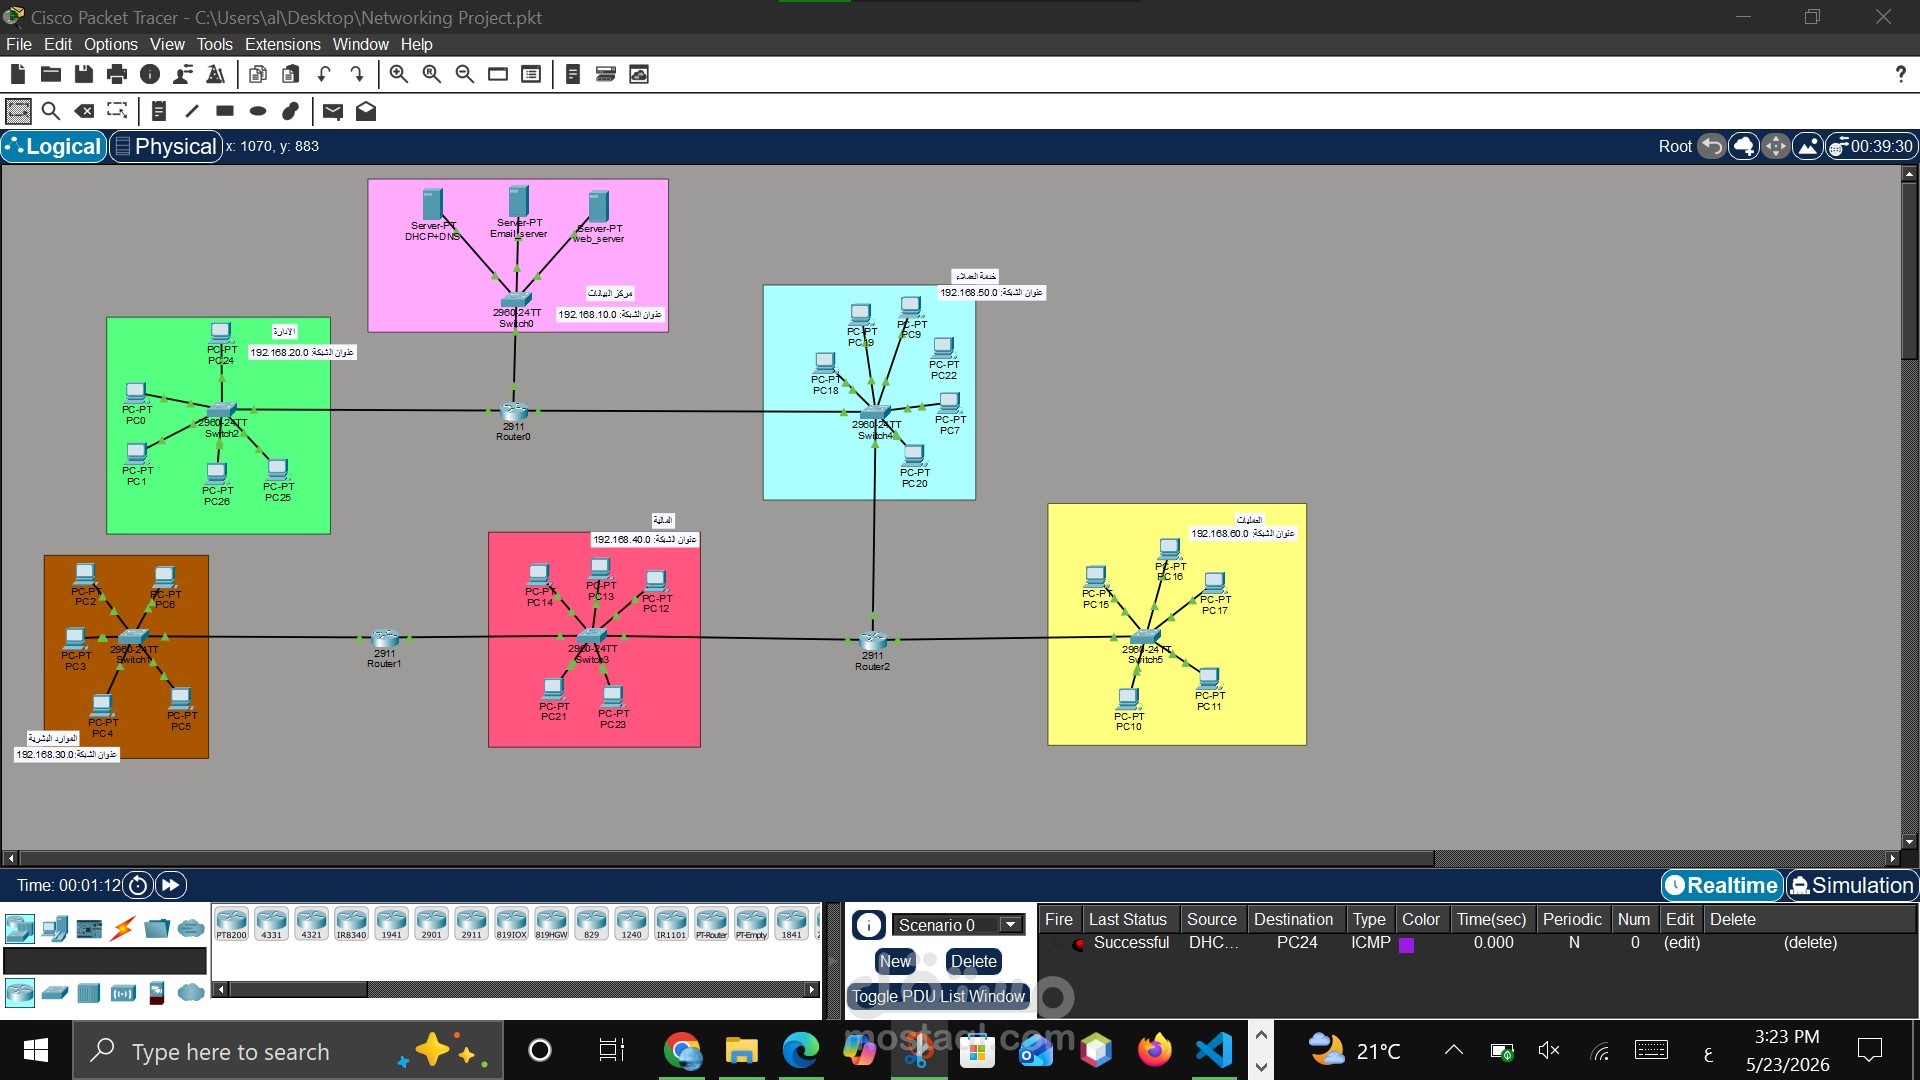Switch to the Physical workspace view
This screenshot has height=1080, width=1920.
(x=166, y=146)
